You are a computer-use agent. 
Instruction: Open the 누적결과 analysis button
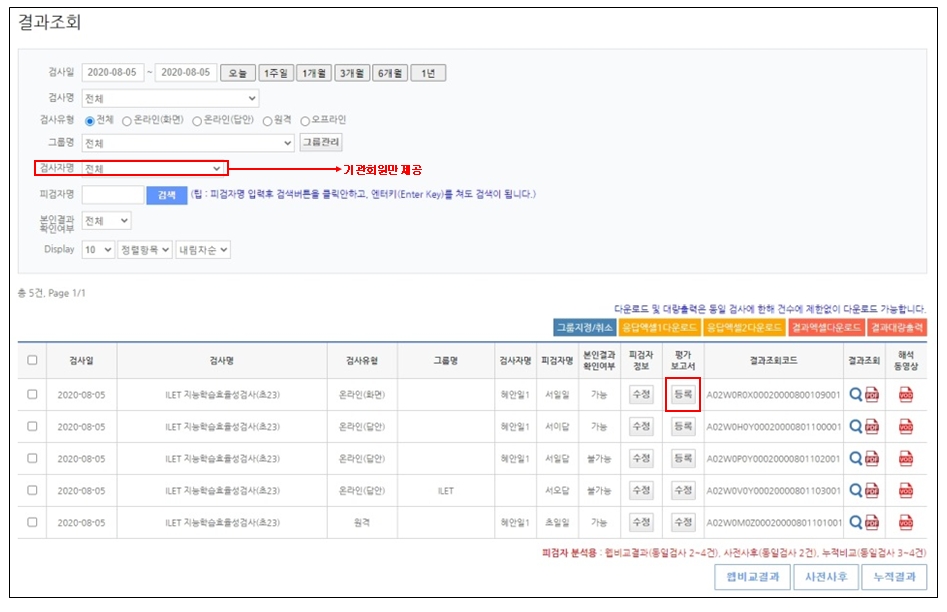point(893,577)
